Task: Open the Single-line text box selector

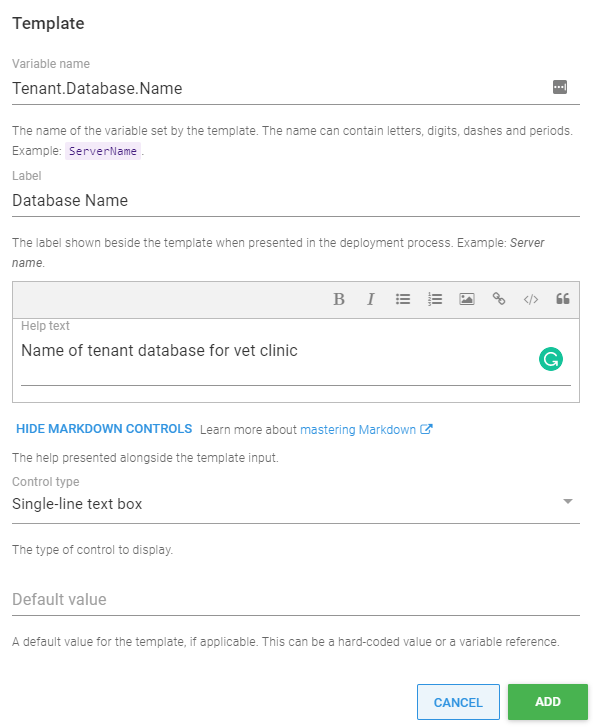Action: click(x=296, y=504)
